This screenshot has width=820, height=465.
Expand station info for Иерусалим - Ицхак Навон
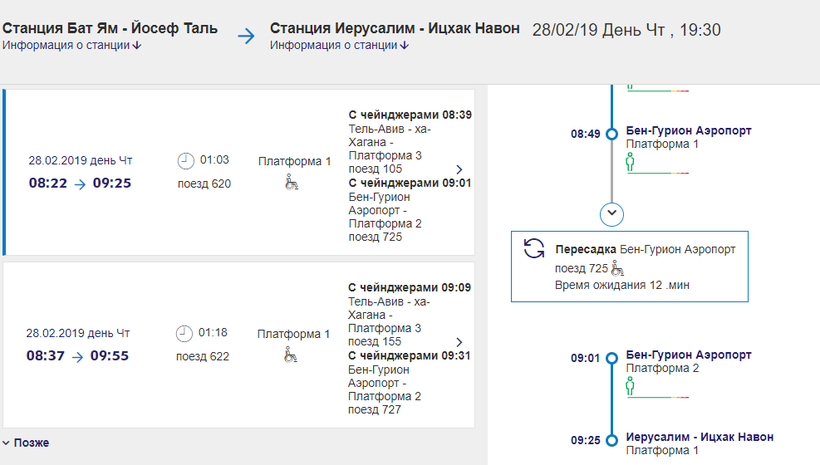[x=340, y=46]
